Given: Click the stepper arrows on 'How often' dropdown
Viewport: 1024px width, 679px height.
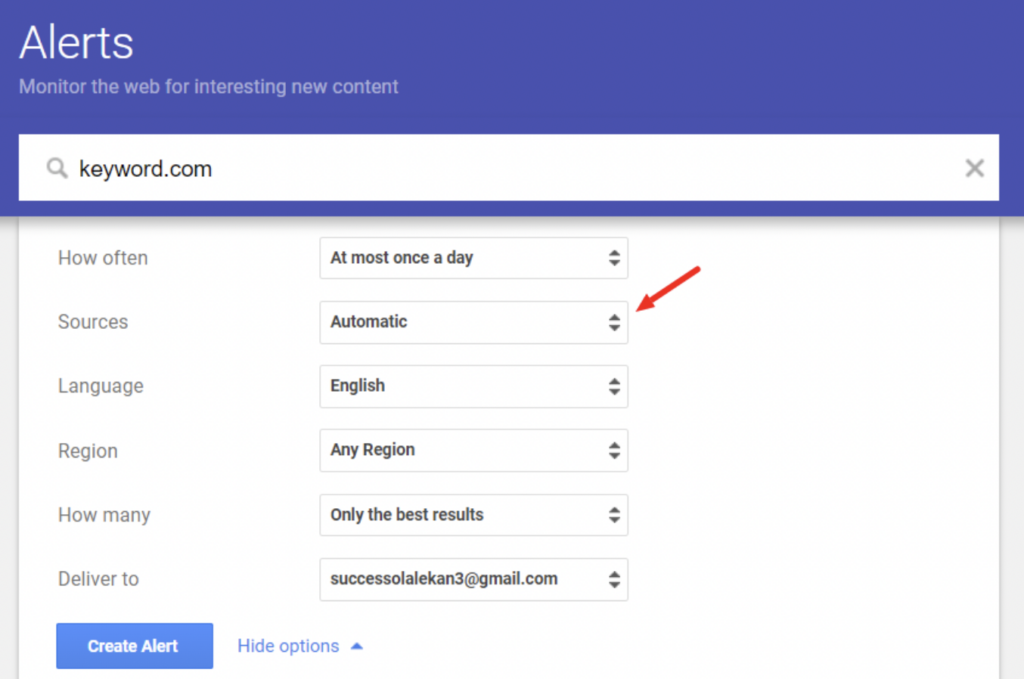Looking at the screenshot, I should [x=613, y=258].
